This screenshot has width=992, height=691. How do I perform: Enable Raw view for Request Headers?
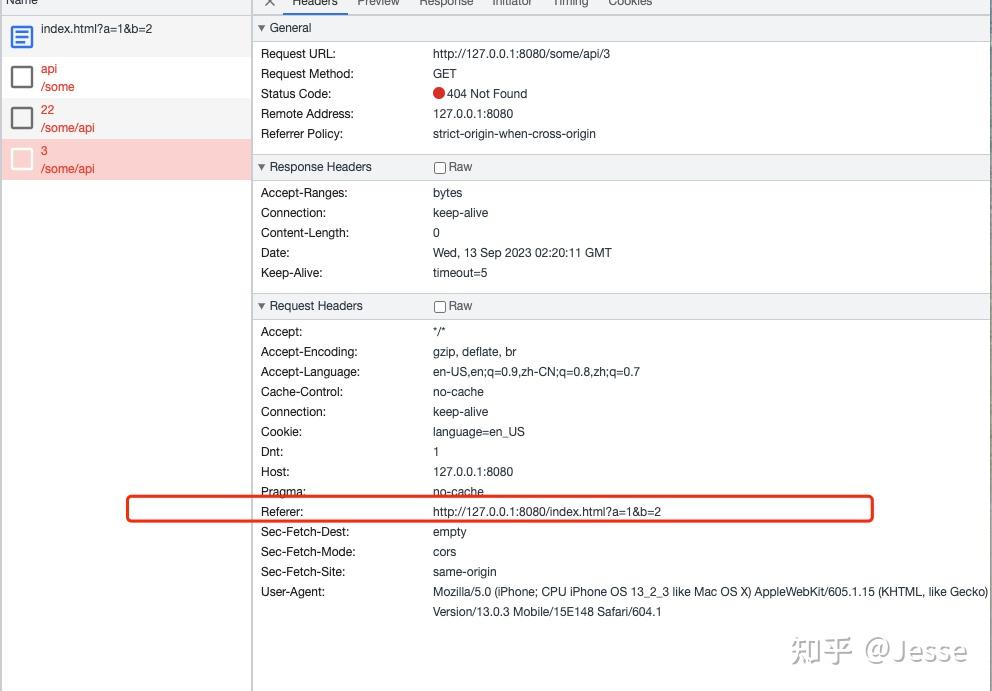point(439,305)
